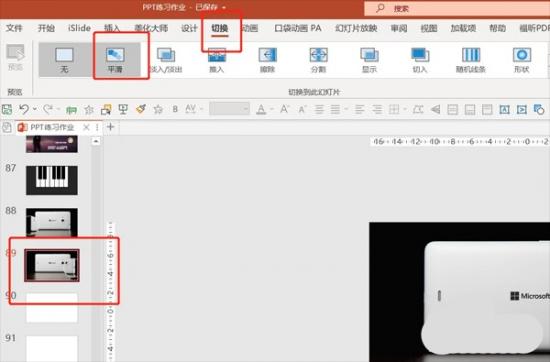This screenshot has height=362, width=550.
Task: Switch to the 设计 (Design) tab
Action: coord(189,28)
